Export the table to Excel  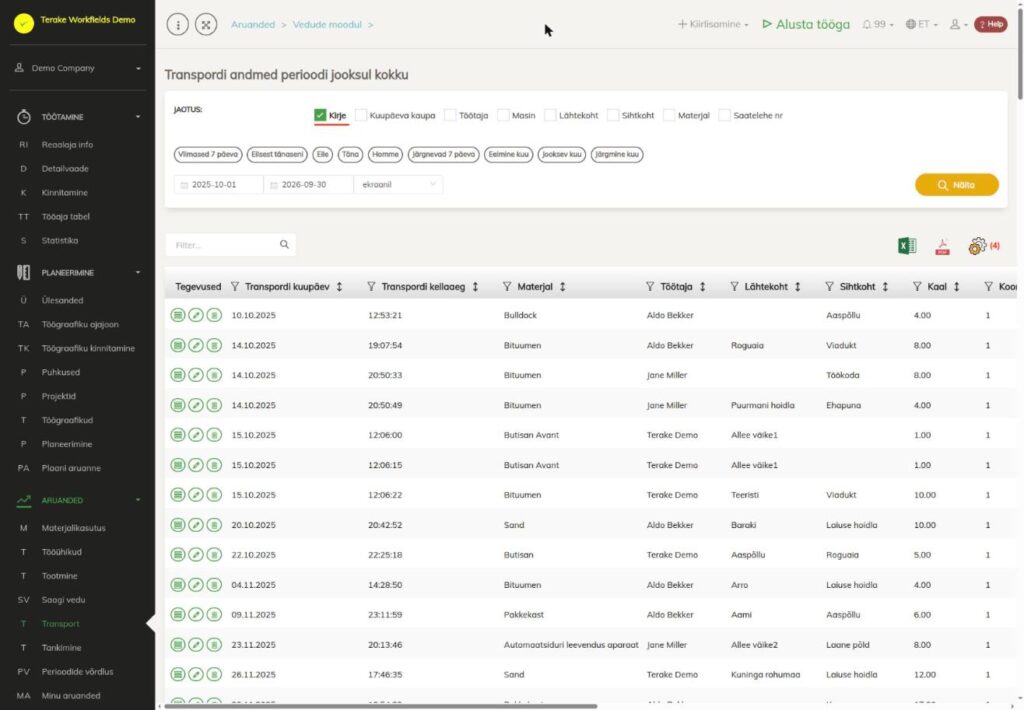point(907,246)
